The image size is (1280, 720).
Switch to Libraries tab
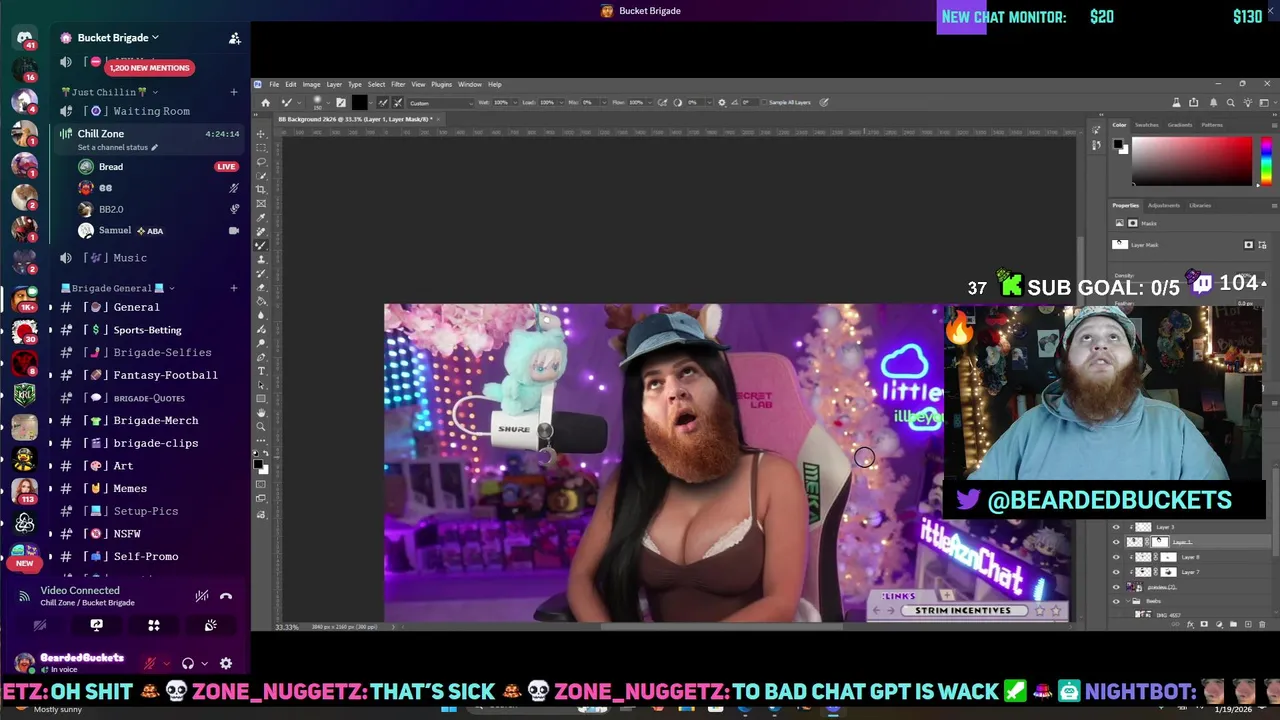1200,205
